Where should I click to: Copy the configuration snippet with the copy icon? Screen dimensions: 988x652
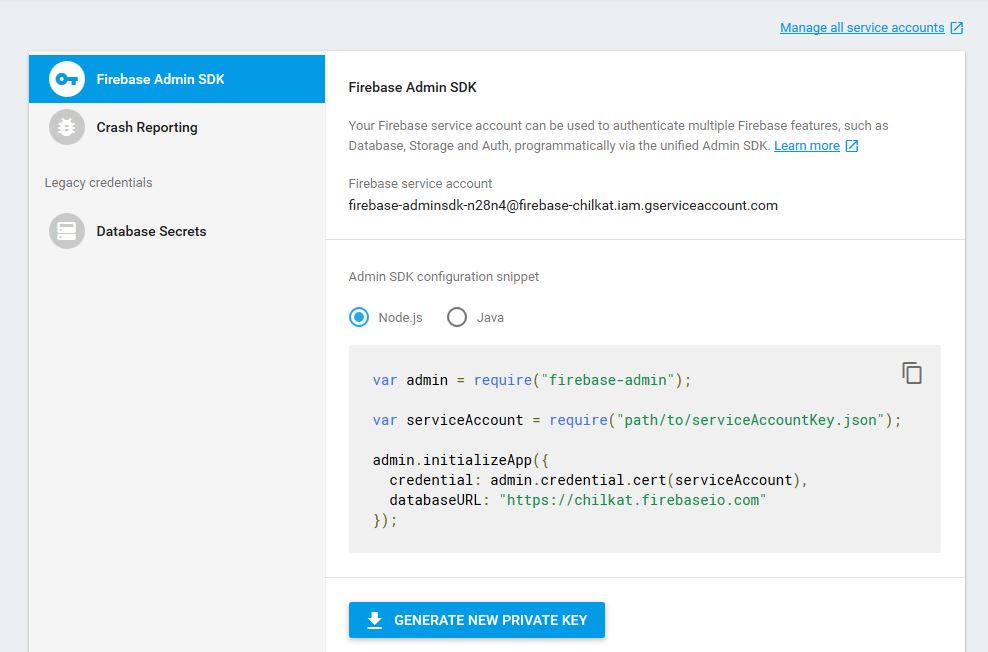tap(912, 373)
